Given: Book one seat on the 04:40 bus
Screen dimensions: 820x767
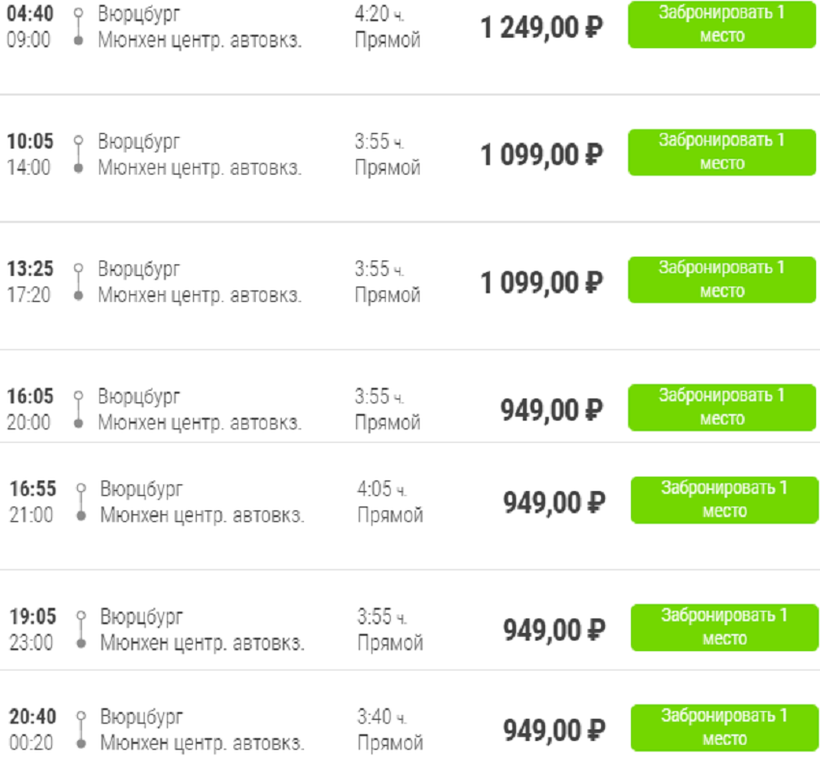Looking at the screenshot, I should coord(722,24).
